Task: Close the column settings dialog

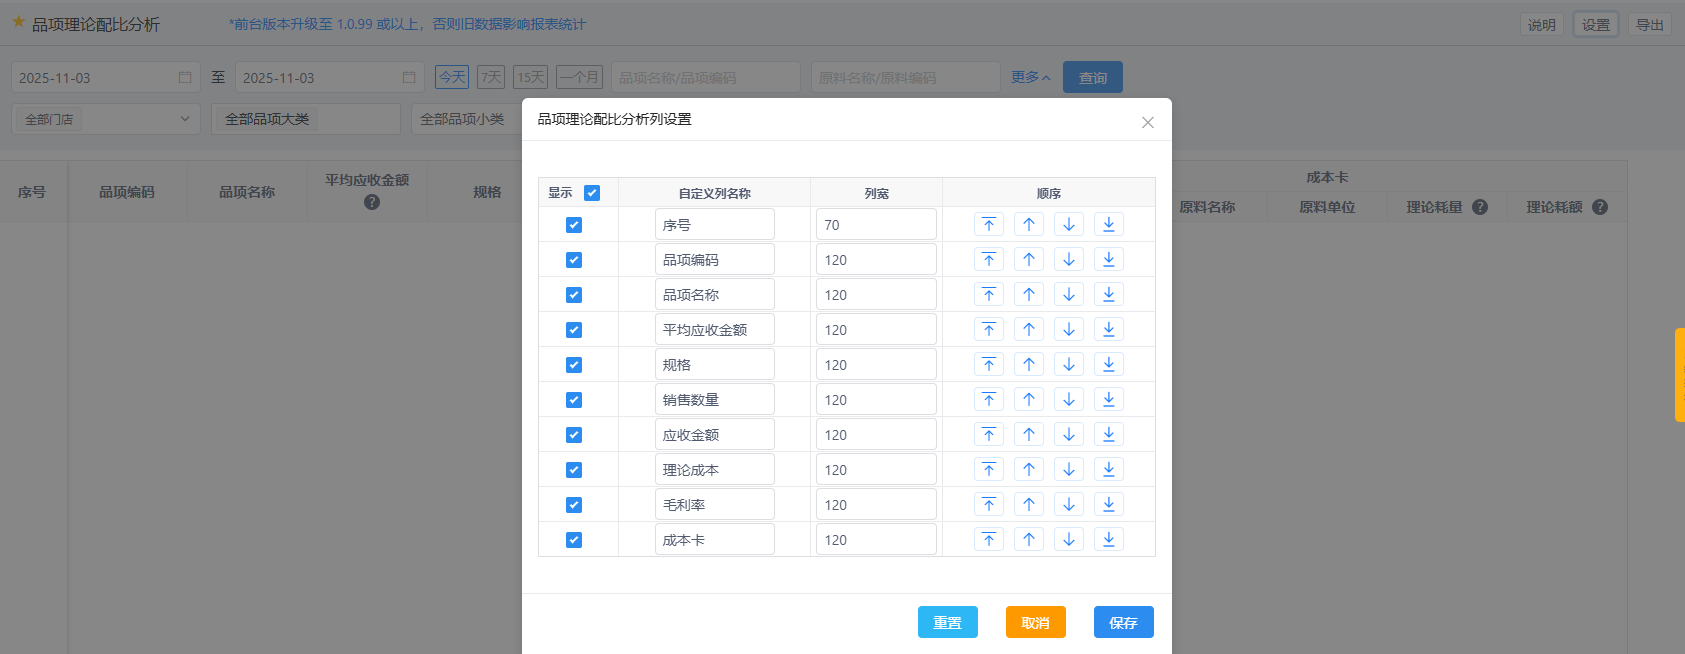Action: click(x=1148, y=122)
